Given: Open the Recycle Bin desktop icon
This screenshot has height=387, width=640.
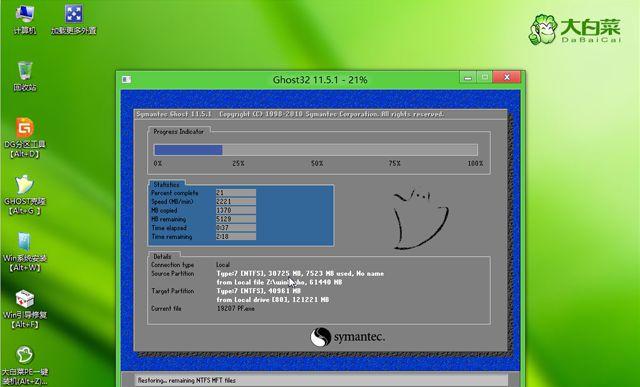Looking at the screenshot, I should pyautogui.click(x=25, y=76).
